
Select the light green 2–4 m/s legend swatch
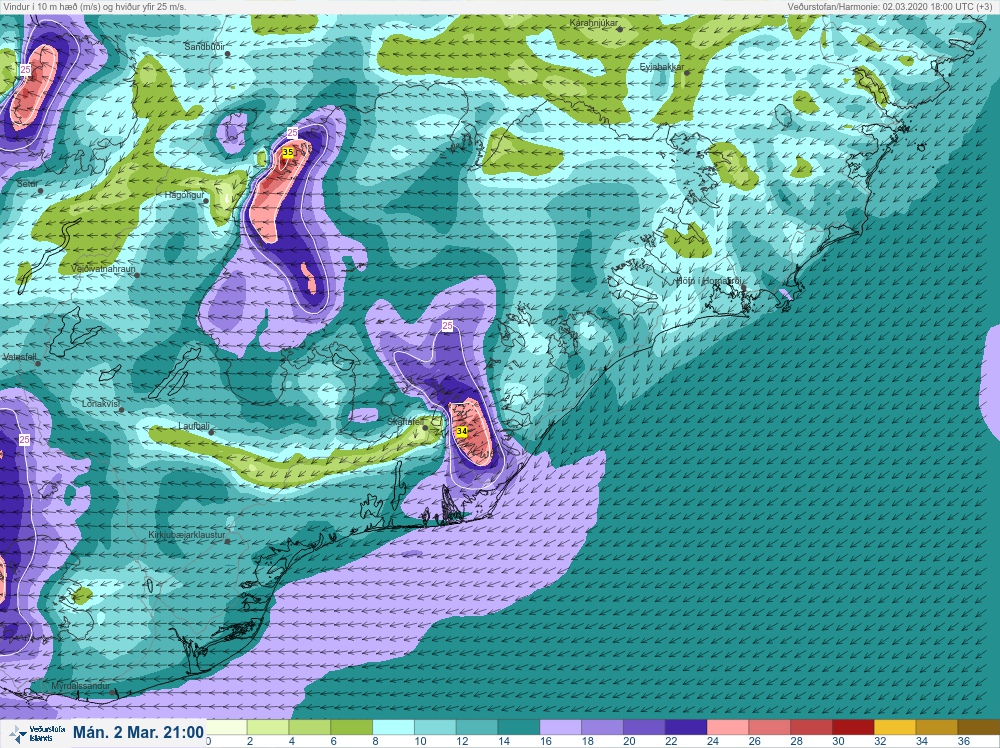(x=268, y=728)
